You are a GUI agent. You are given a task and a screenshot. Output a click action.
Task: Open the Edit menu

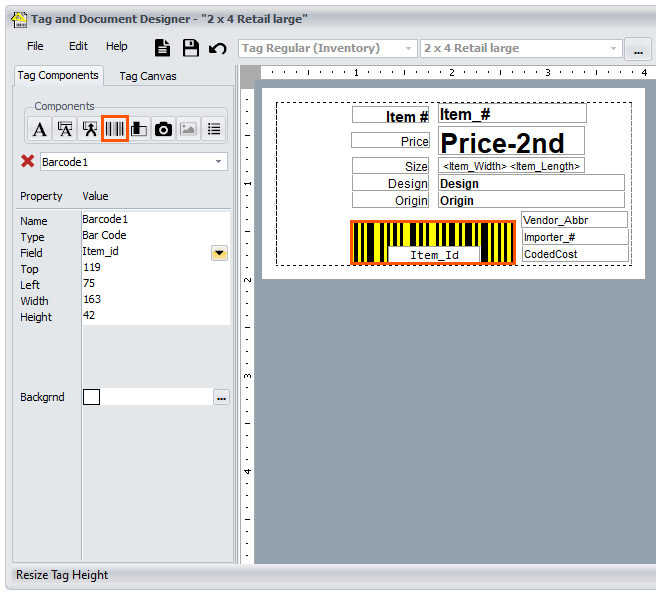tap(78, 46)
